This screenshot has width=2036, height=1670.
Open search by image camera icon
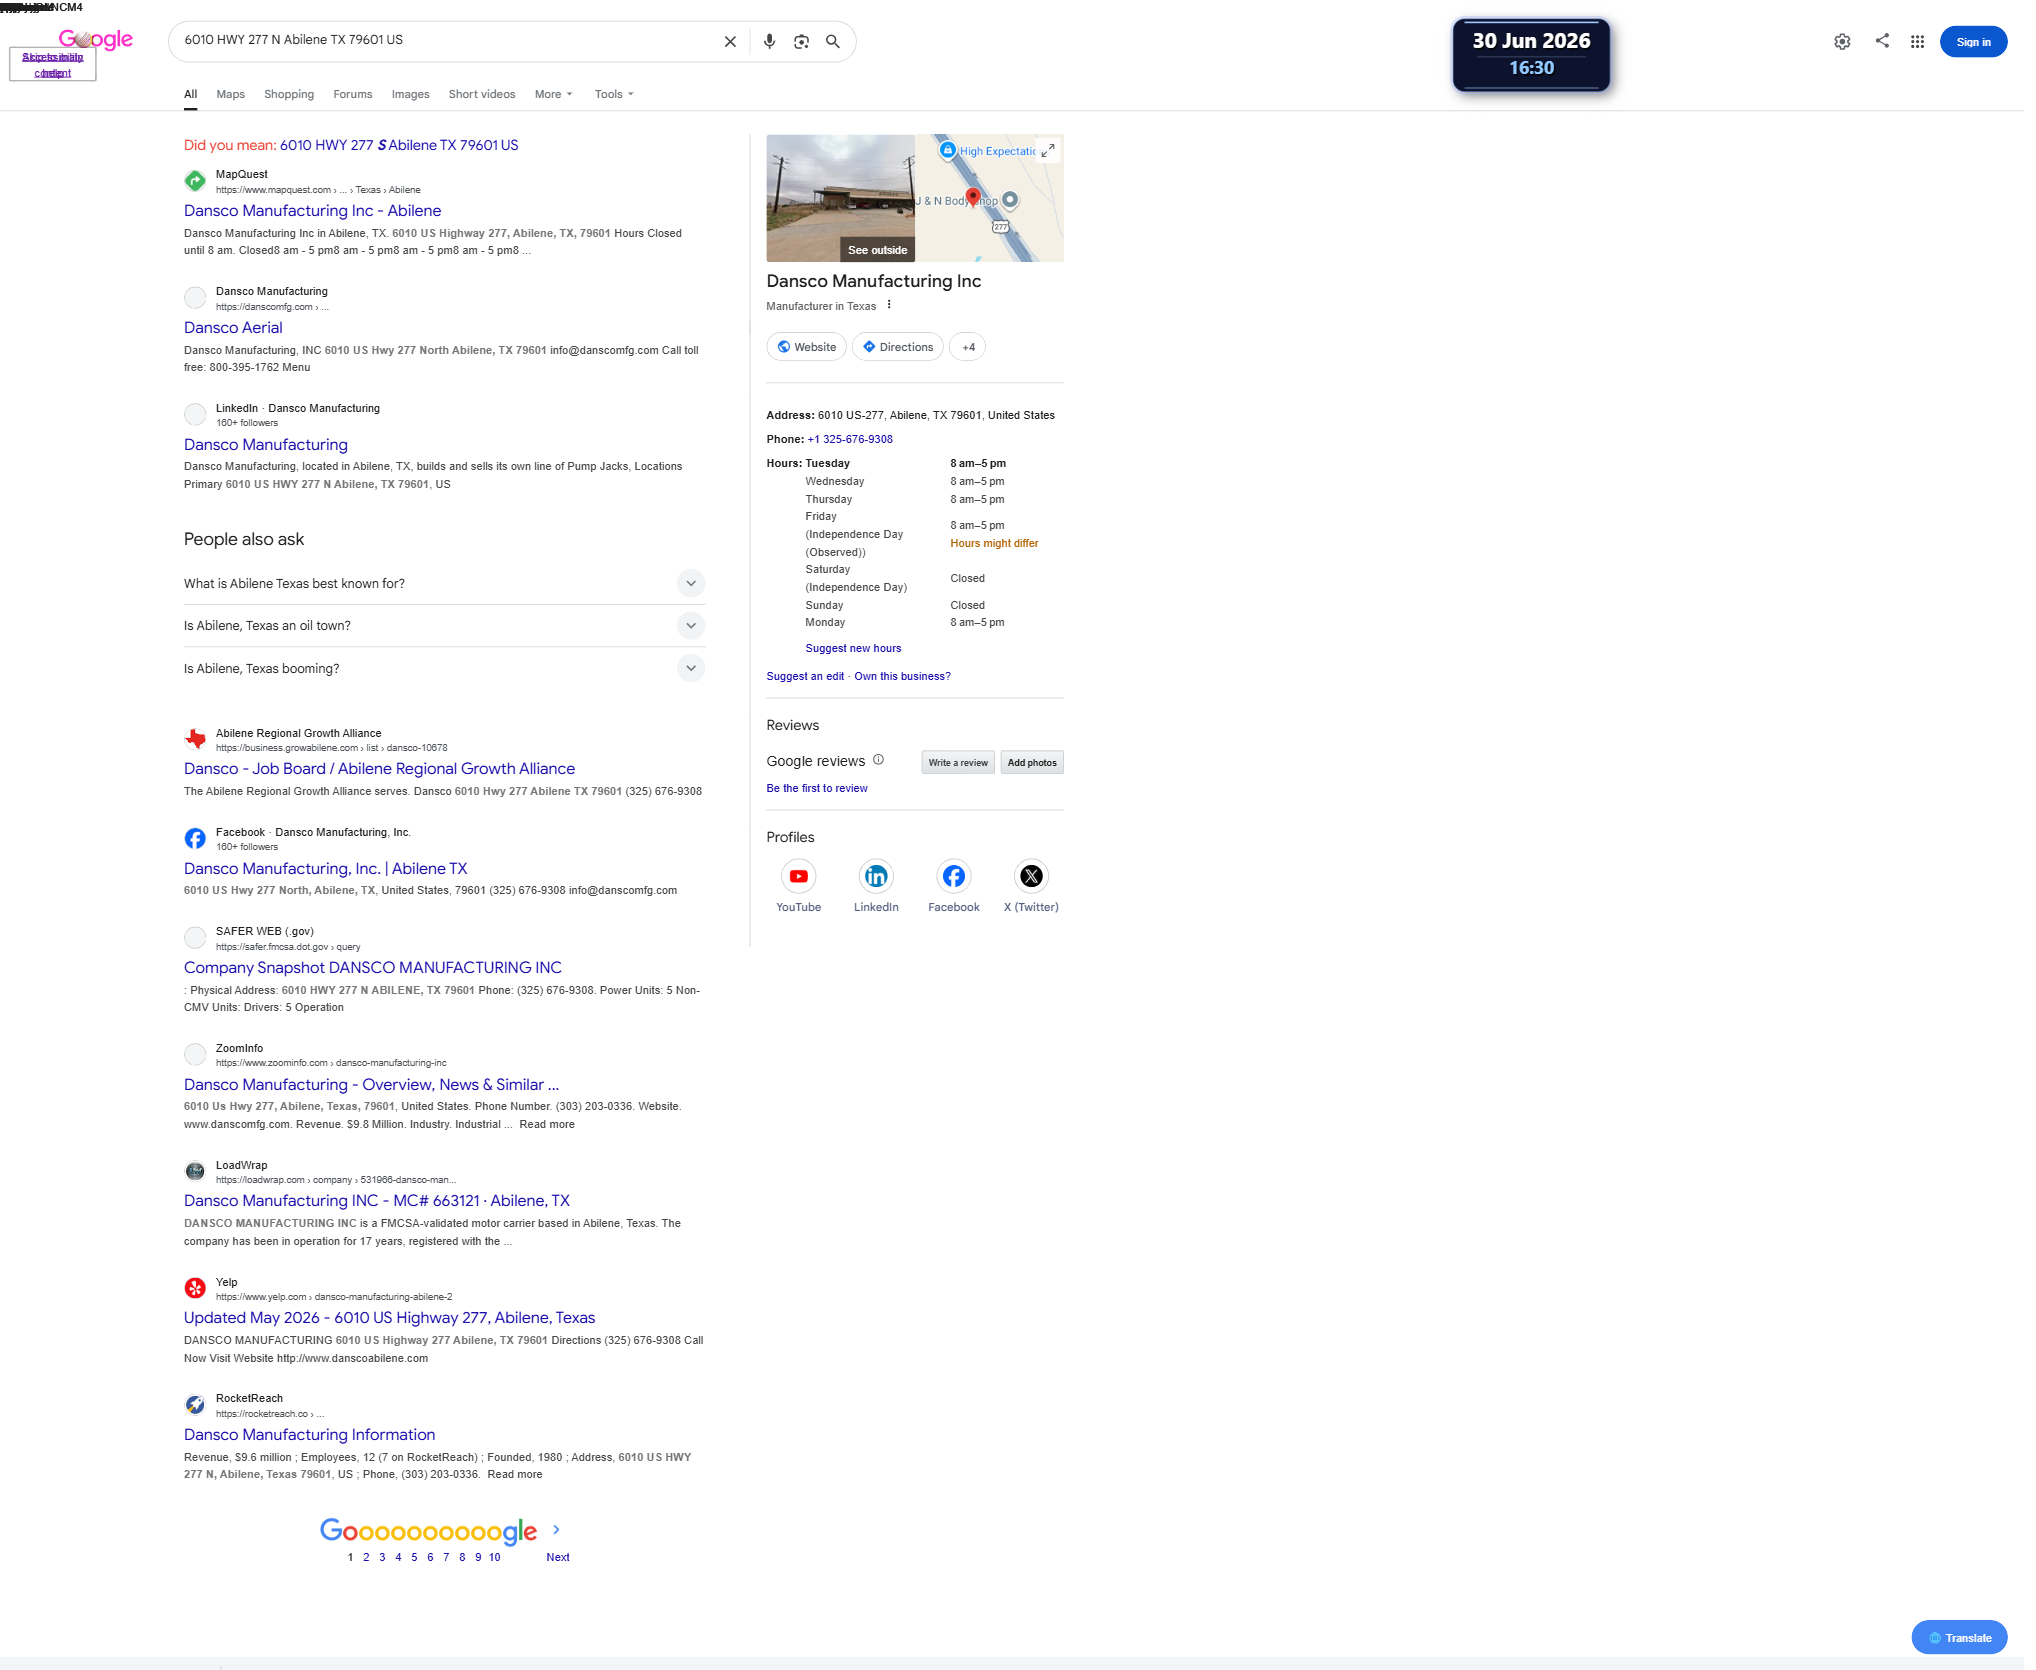point(801,42)
